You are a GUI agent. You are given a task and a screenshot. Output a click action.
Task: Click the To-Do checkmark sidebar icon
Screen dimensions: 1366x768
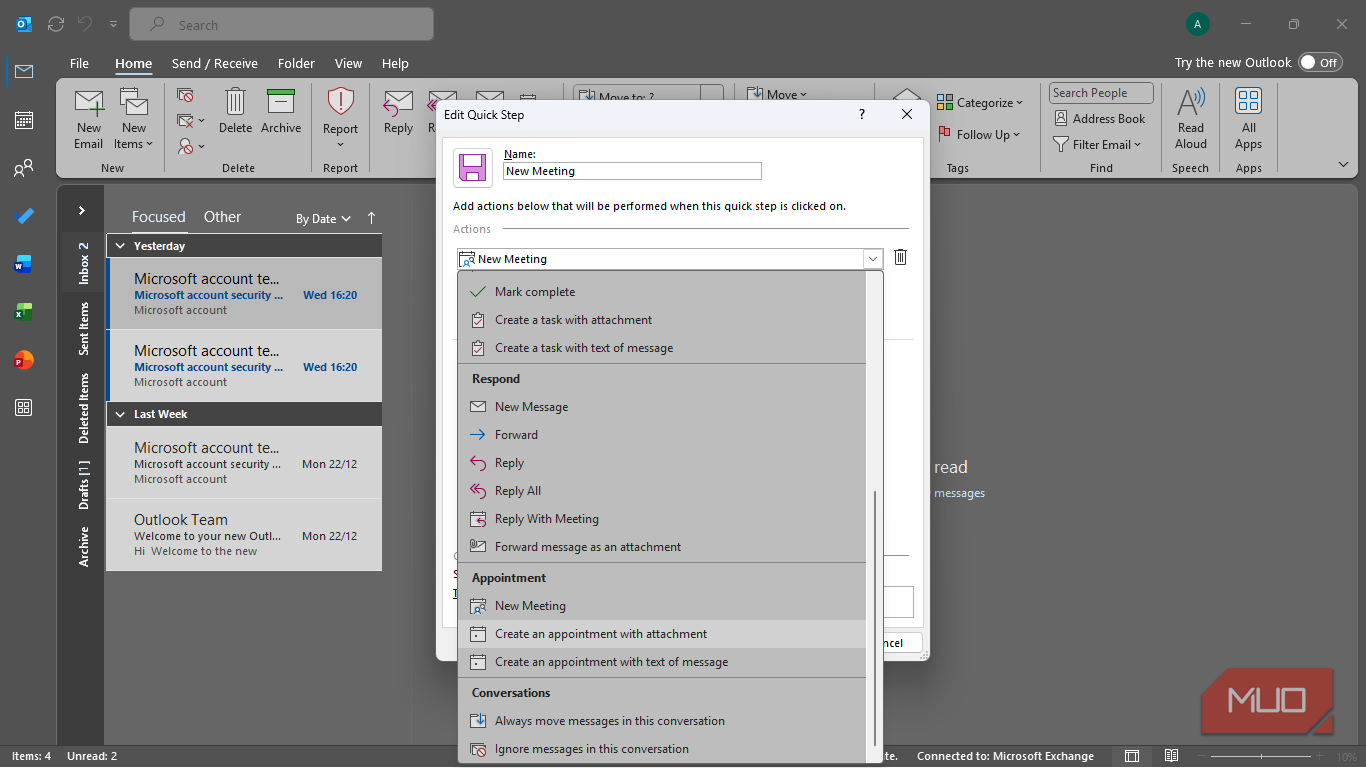coord(24,216)
